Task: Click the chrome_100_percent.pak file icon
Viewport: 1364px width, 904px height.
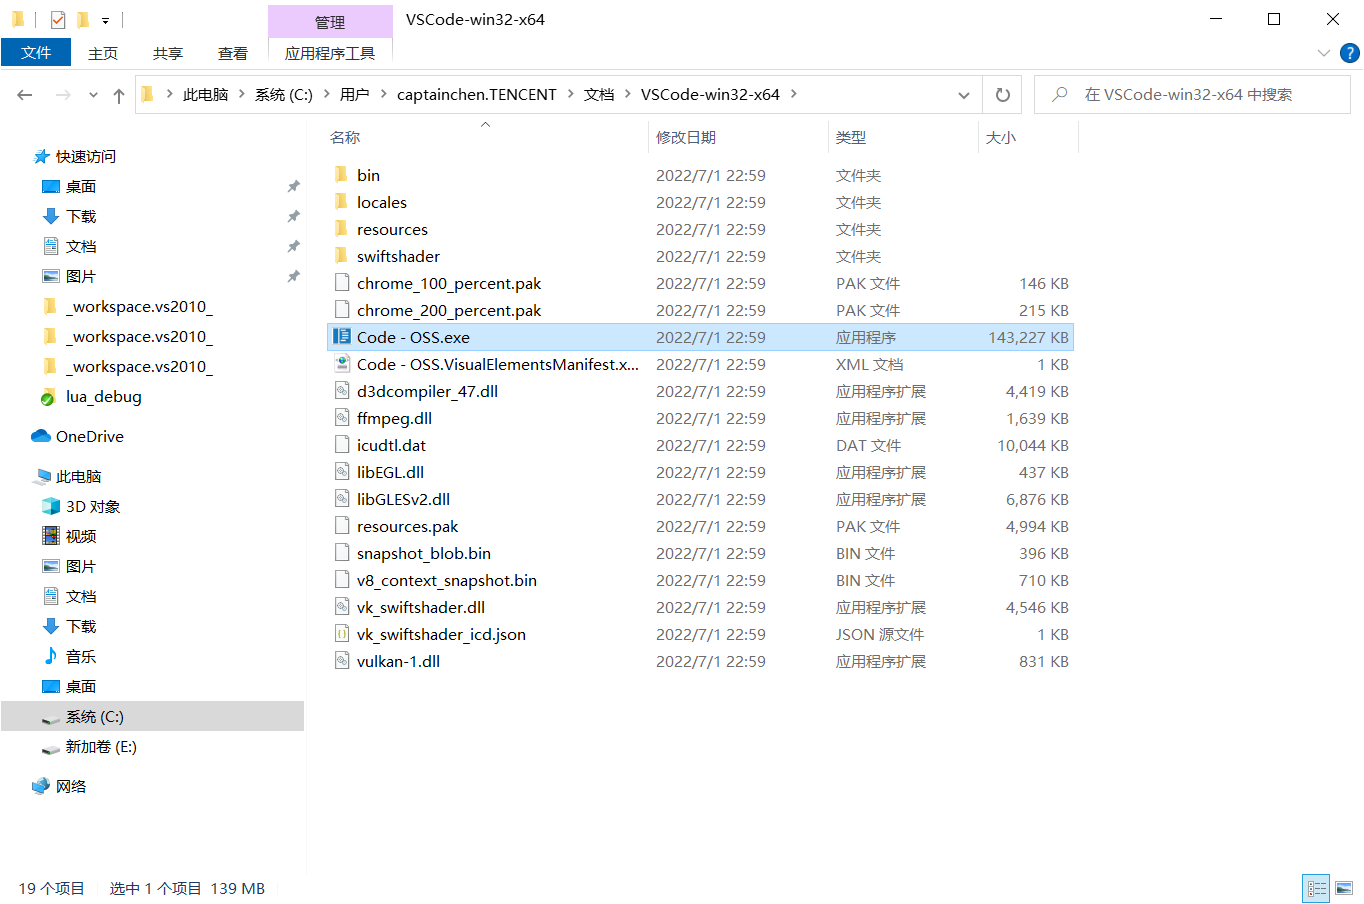Action: [342, 283]
